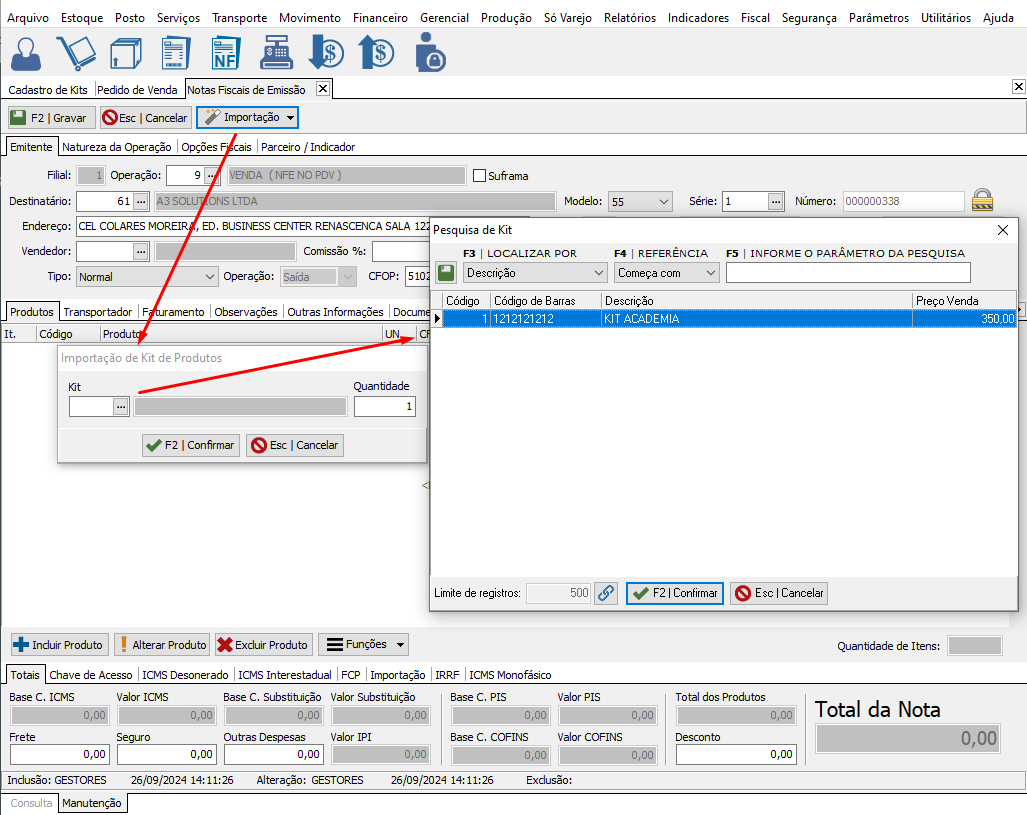Expand the Localizar Por dropdown
This screenshot has height=815, width=1027.
pyautogui.click(x=535, y=272)
